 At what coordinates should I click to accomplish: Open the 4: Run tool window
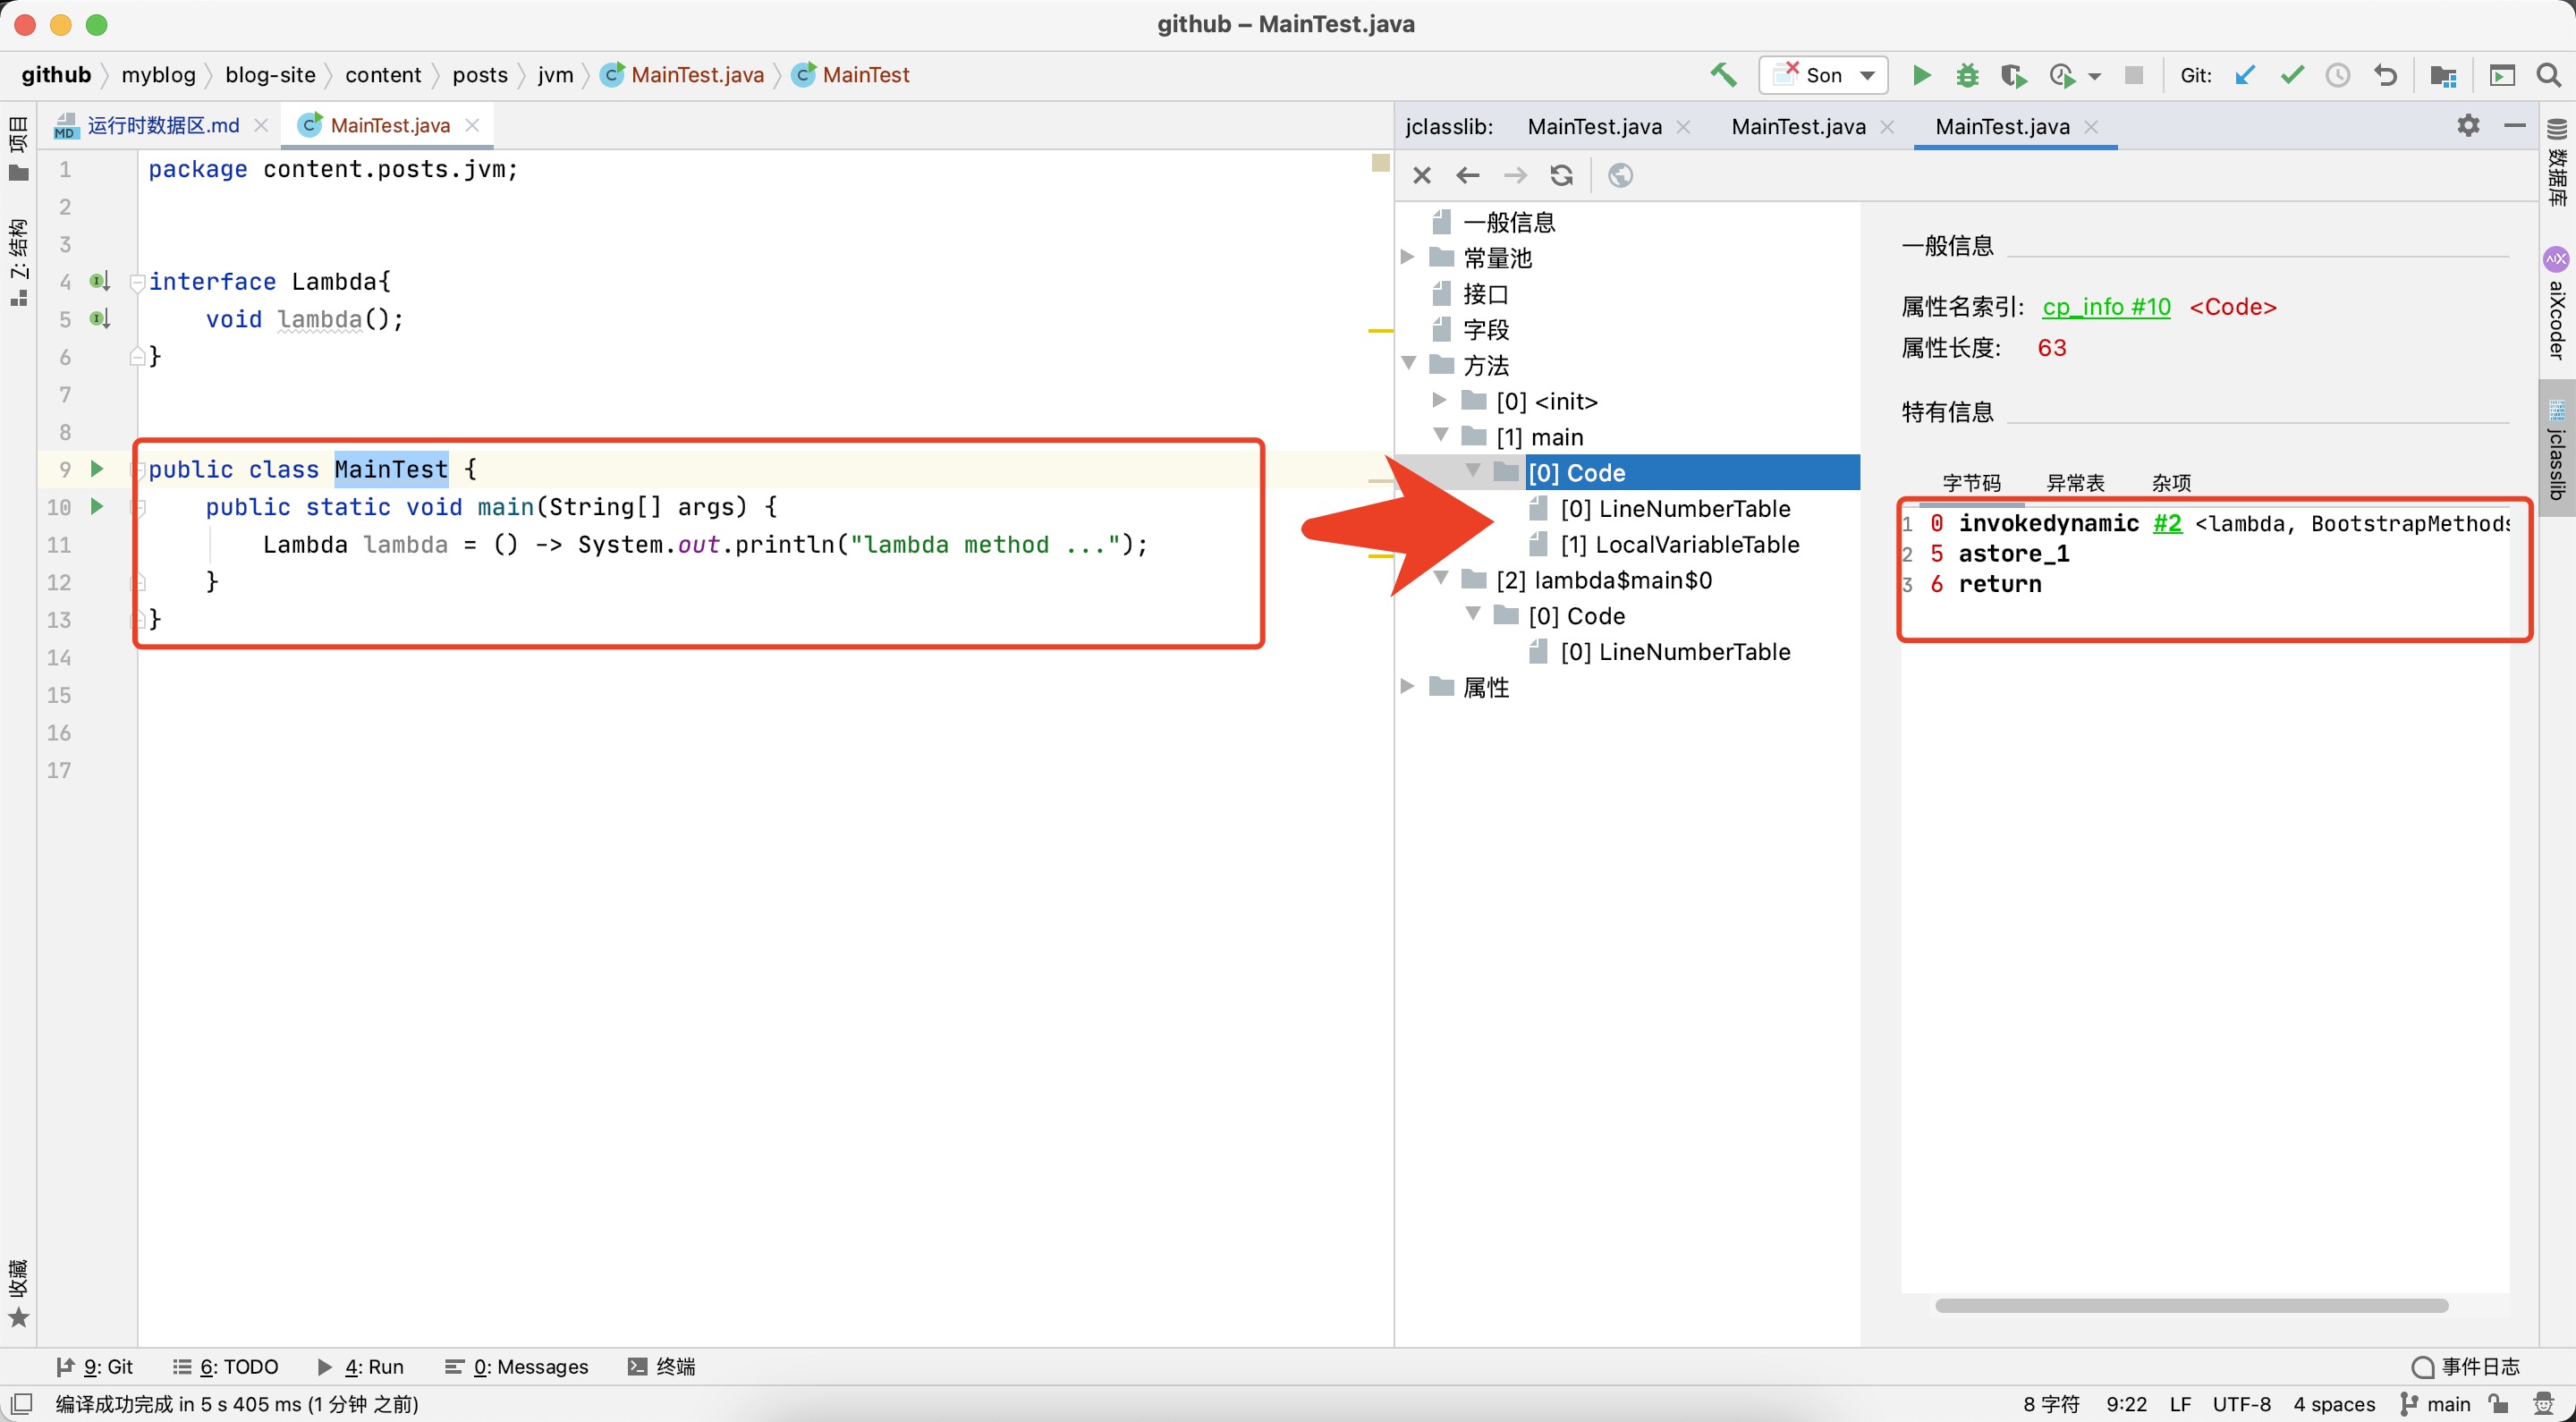pos(361,1367)
